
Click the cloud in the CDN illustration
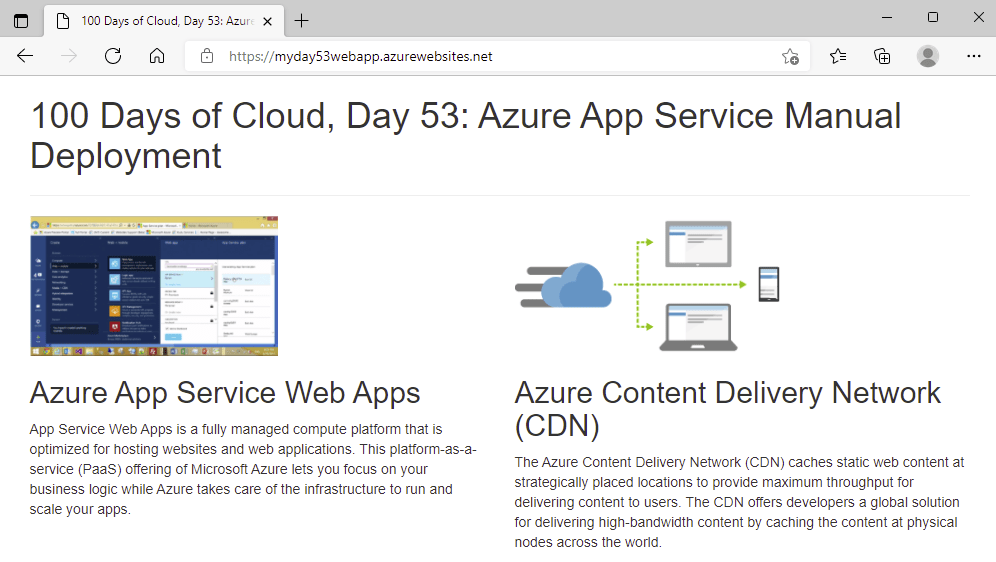pyautogui.click(x=580, y=285)
